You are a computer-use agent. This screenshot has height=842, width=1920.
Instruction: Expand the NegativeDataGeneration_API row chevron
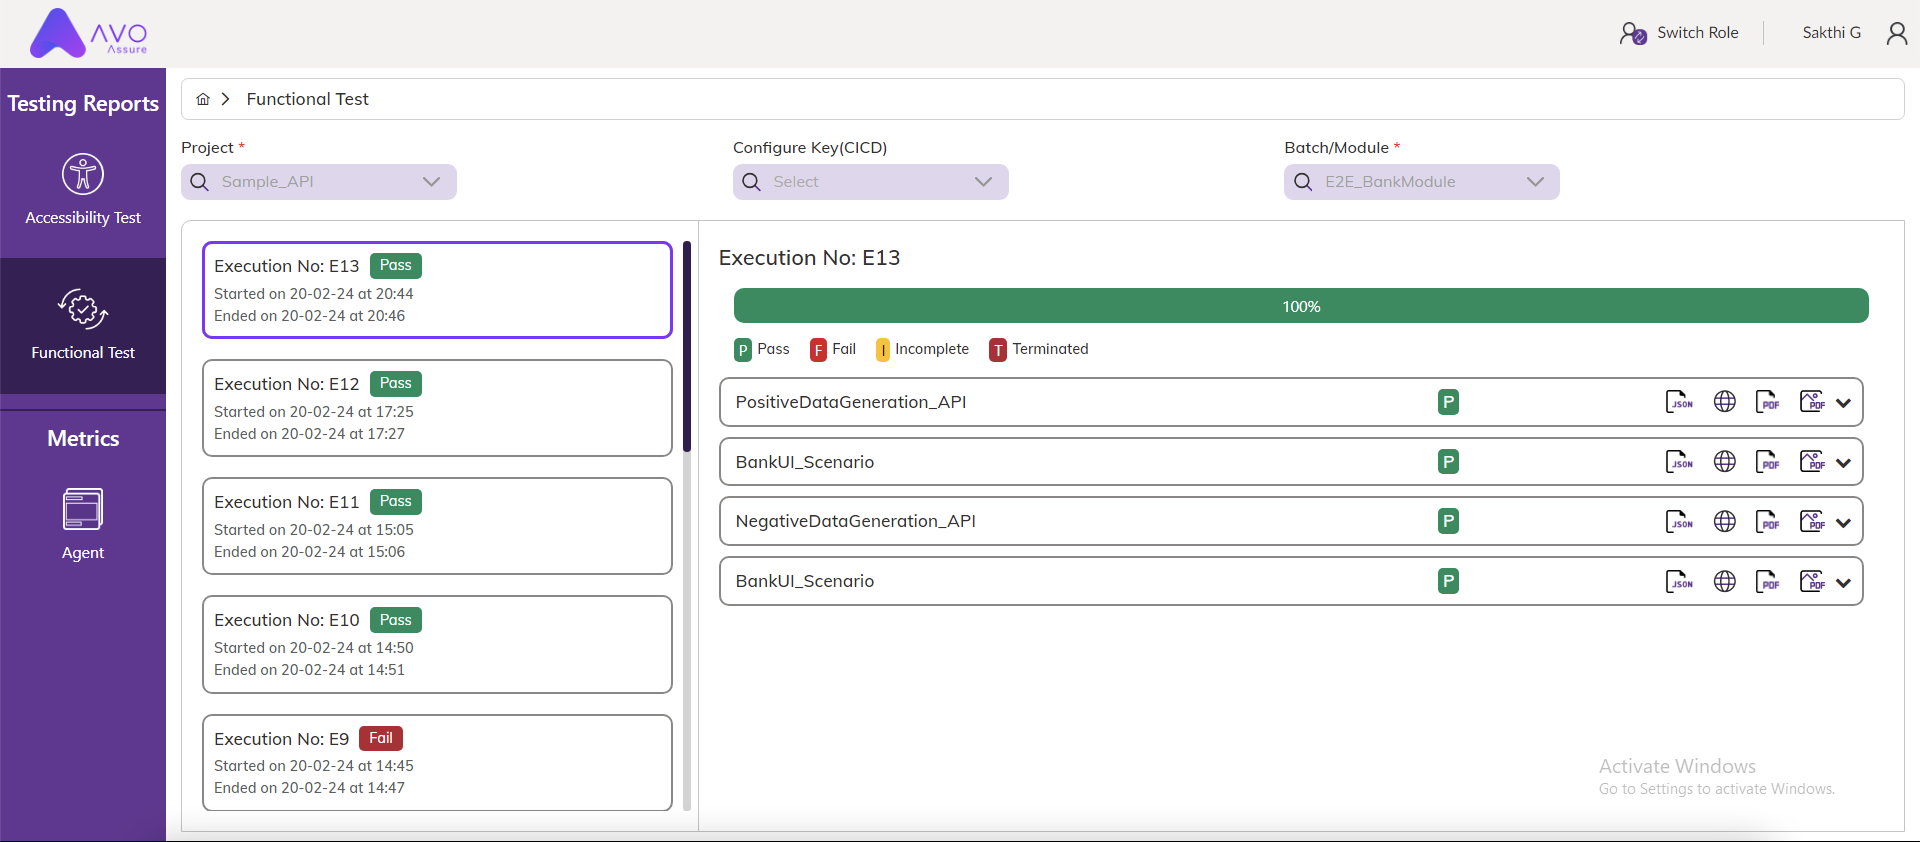(x=1844, y=522)
